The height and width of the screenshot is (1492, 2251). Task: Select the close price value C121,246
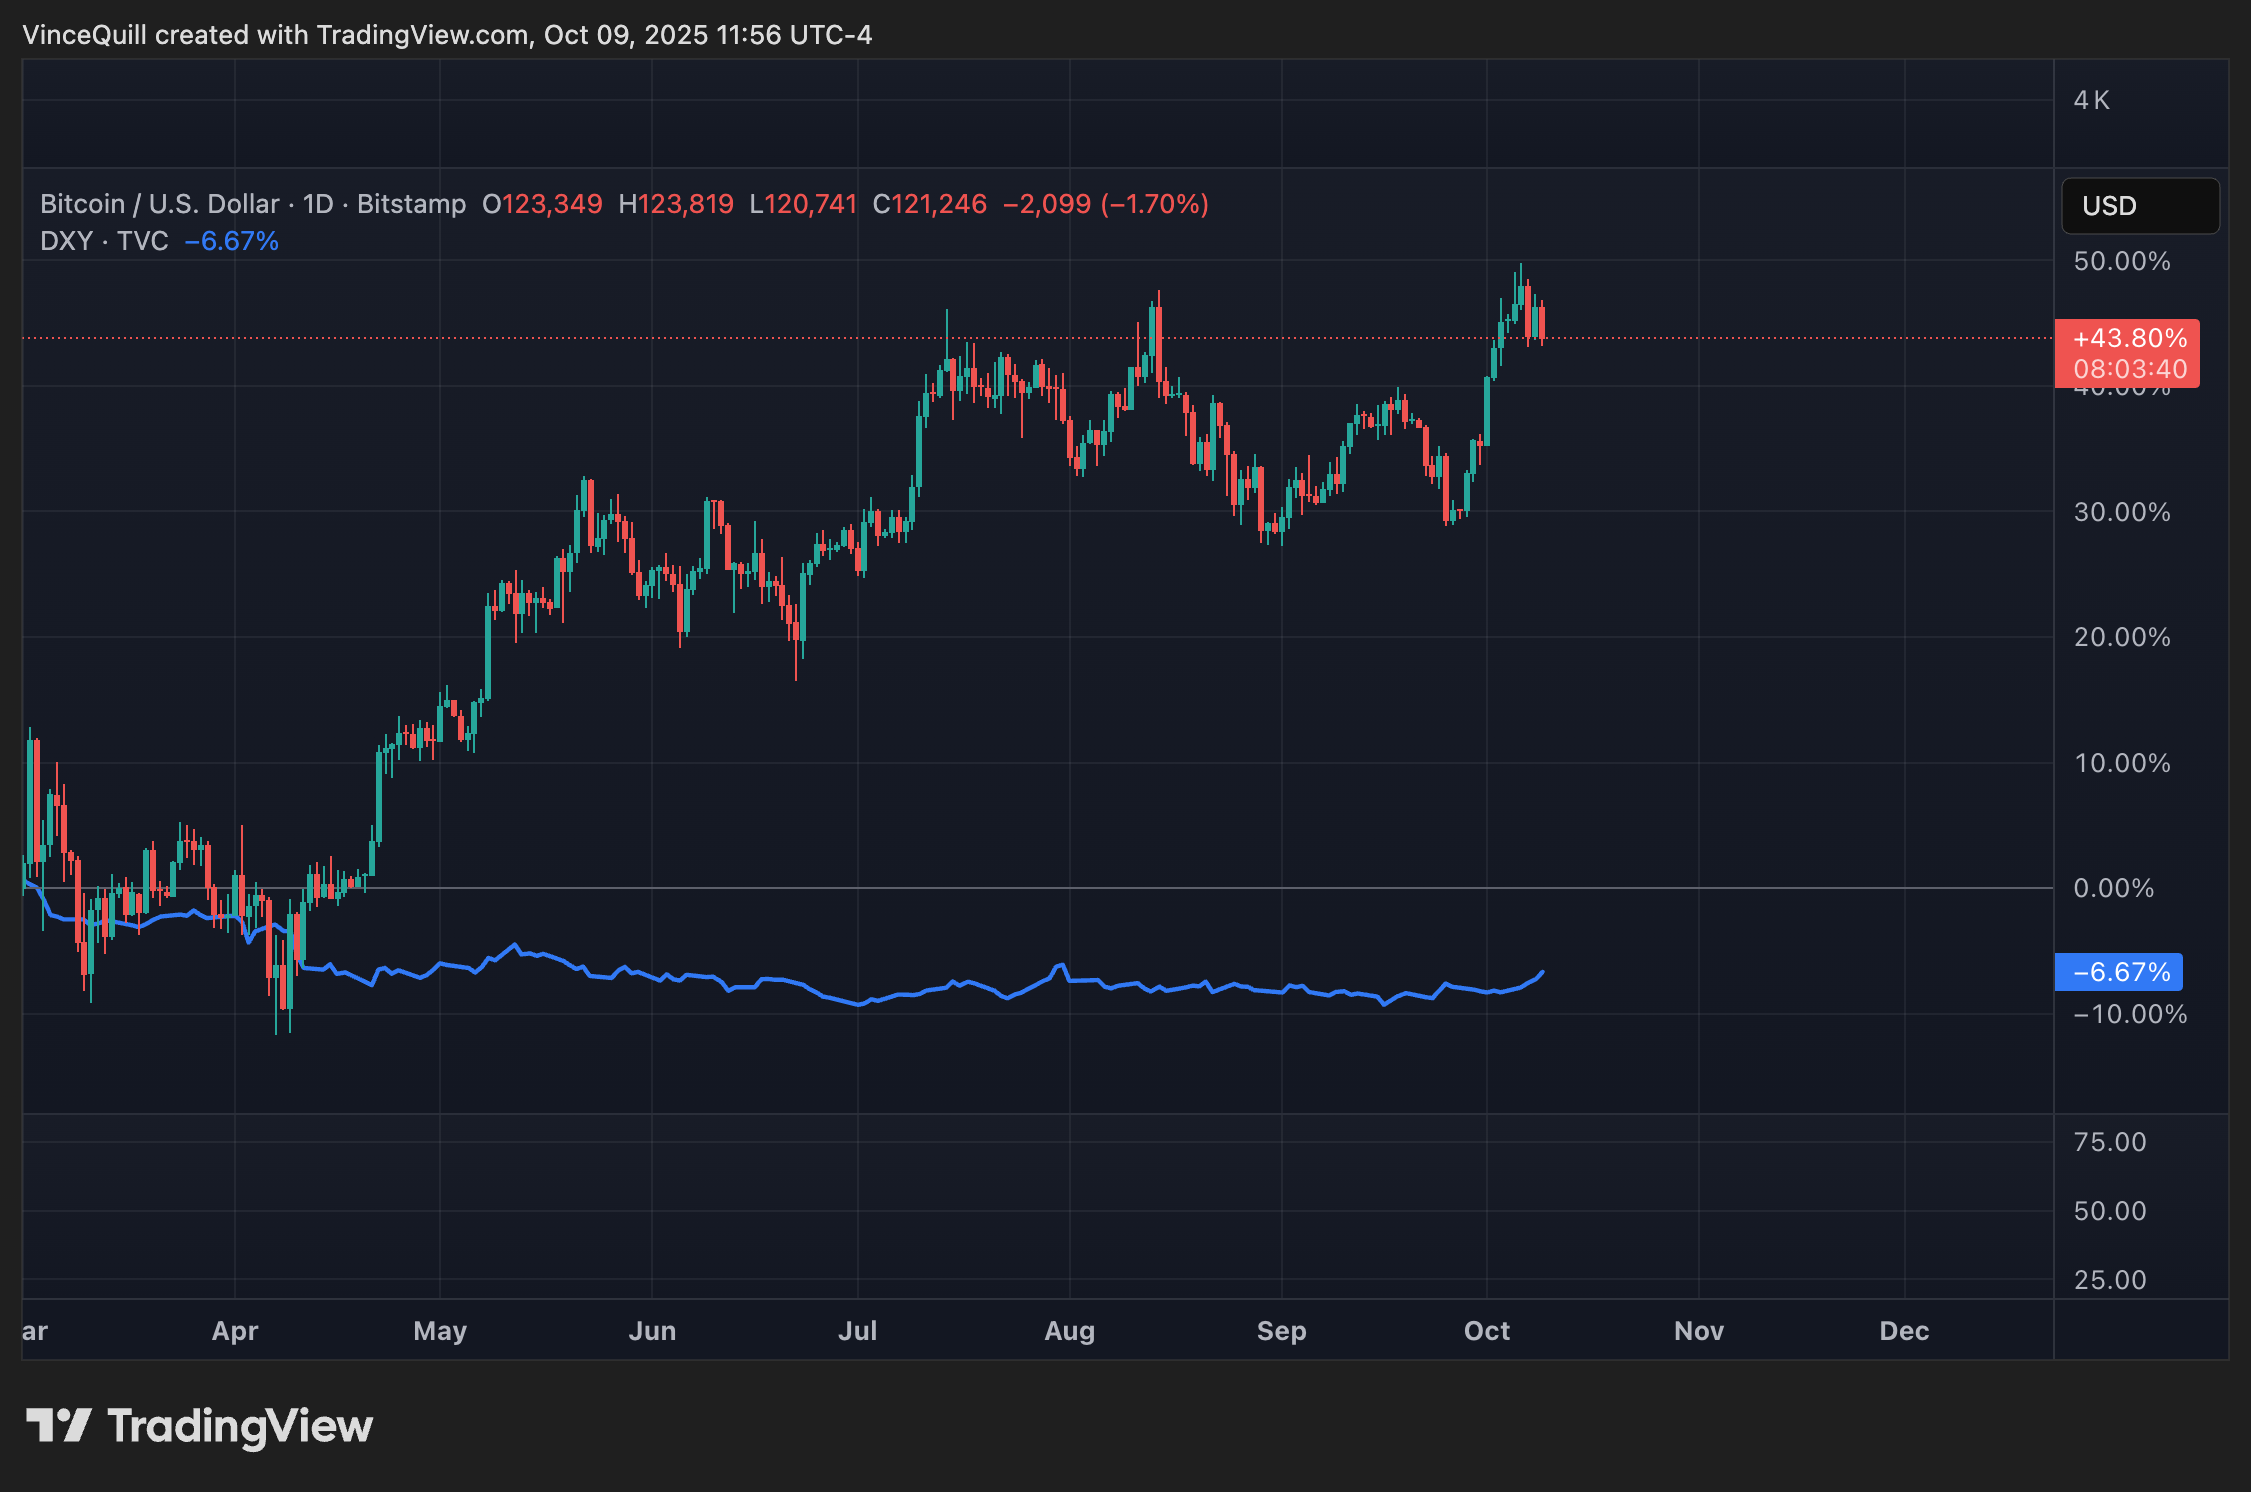pyautogui.click(x=929, y=203)
